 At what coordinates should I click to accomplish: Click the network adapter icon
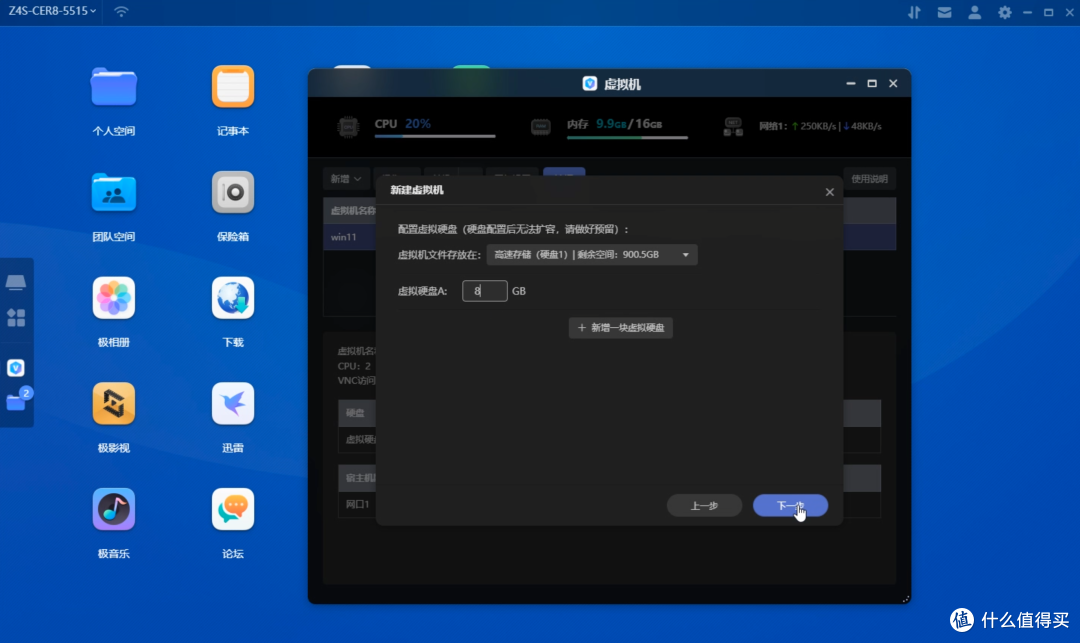tap(733, 127)
